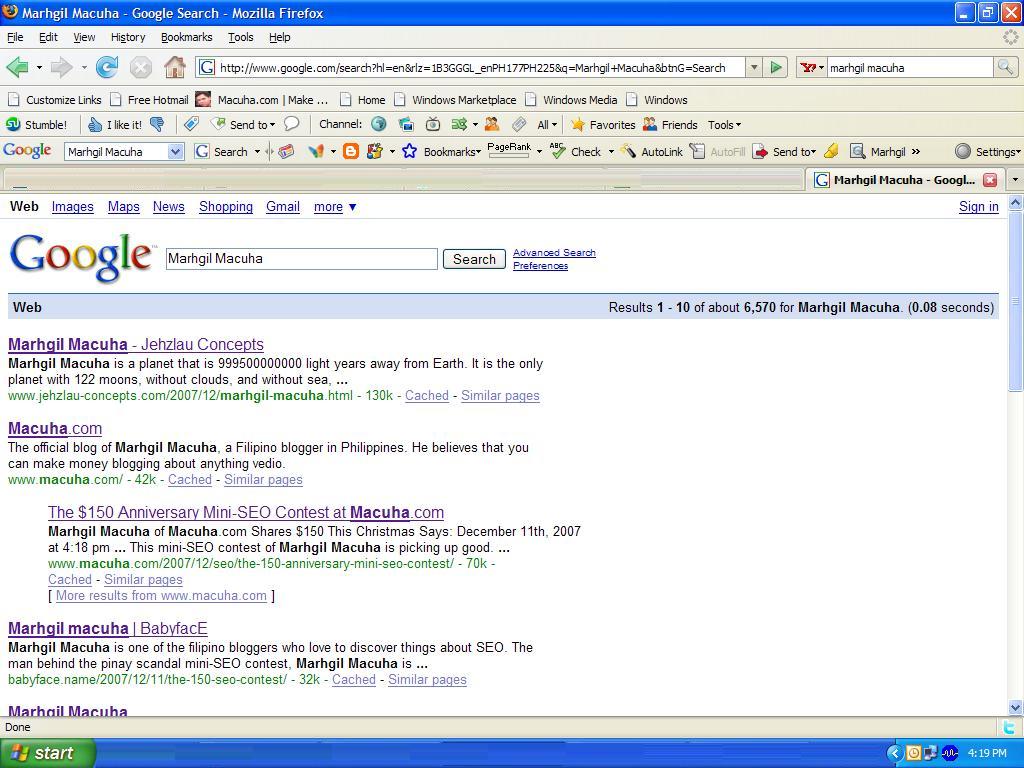
Task: Click the Sign in link
Action: 978,207
